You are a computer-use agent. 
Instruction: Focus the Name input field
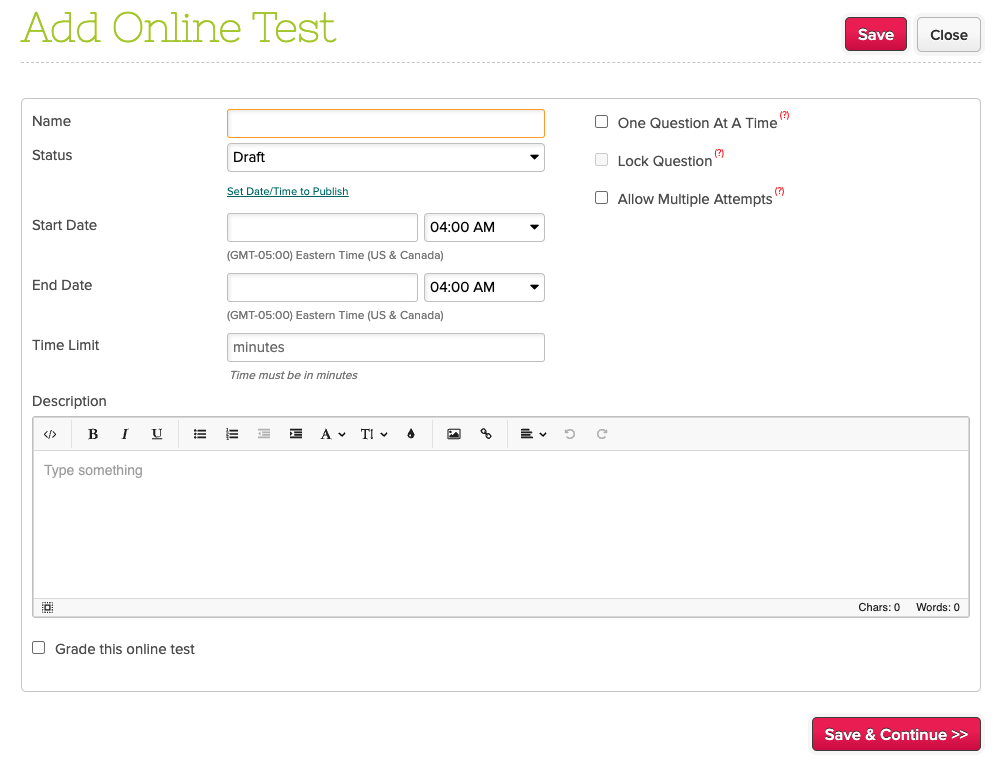[385, 123]
